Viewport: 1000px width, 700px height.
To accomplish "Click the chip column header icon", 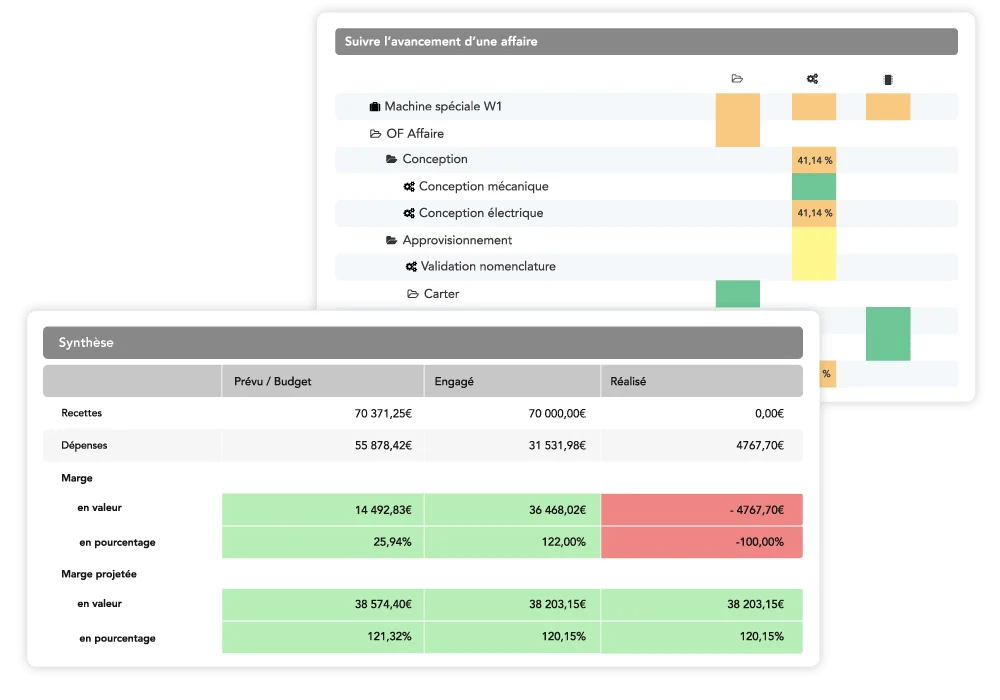I will point(888,79).
